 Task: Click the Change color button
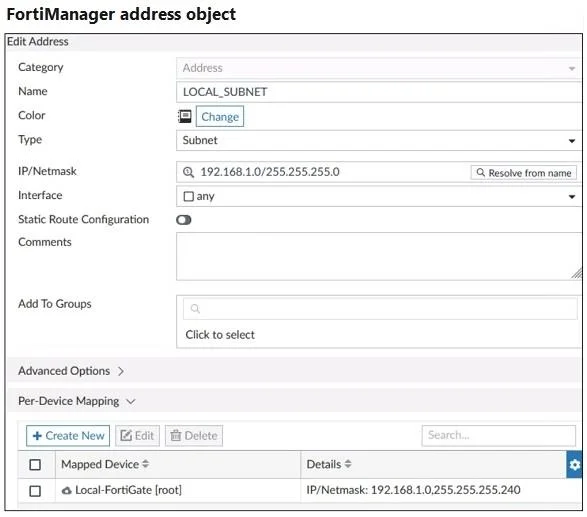click(220, 116)
